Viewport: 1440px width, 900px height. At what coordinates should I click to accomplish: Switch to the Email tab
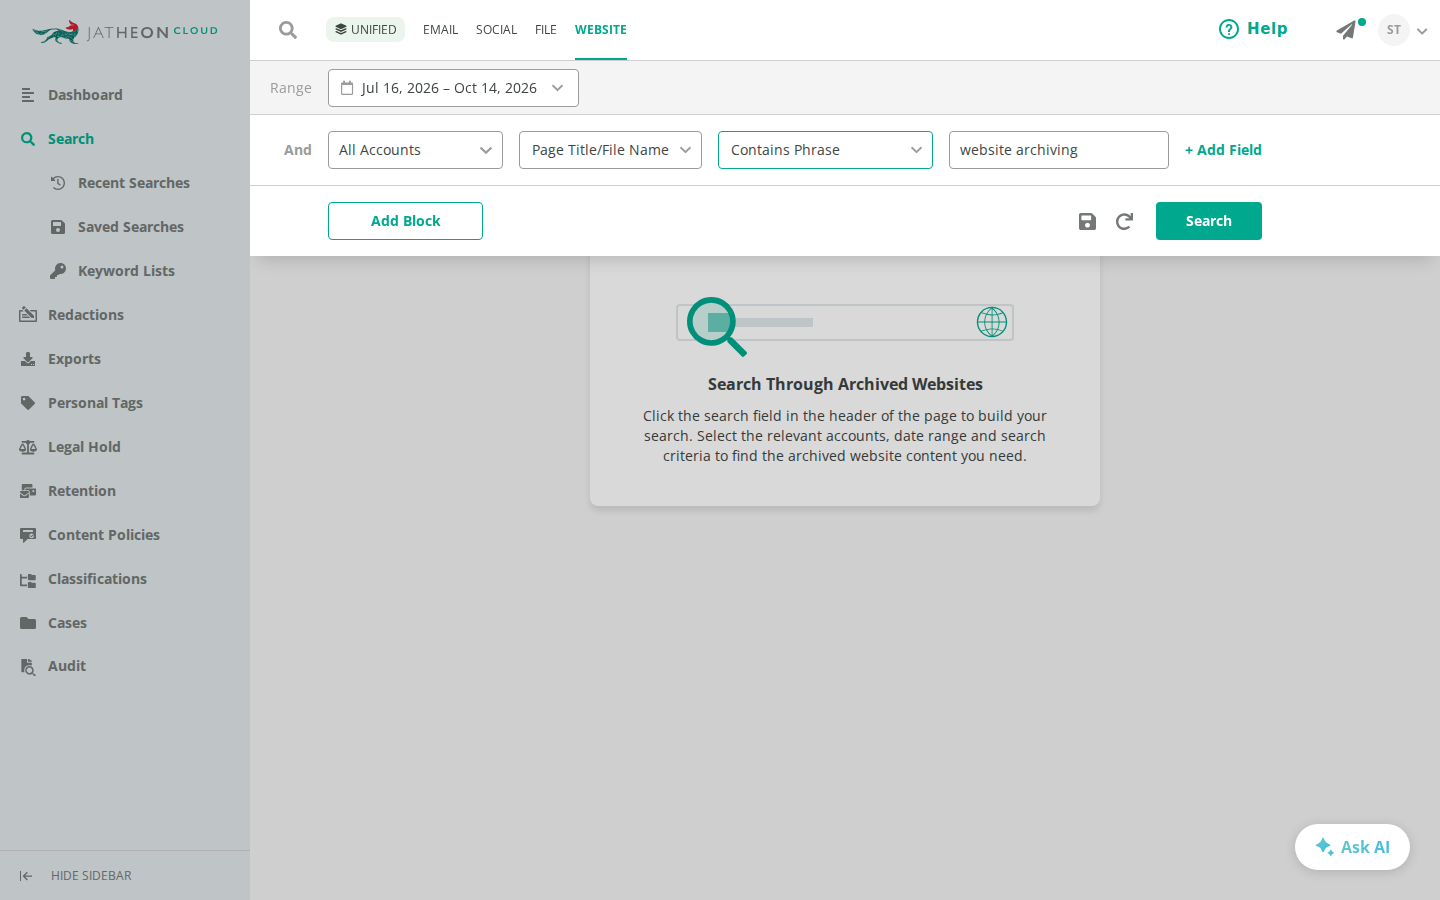coord(440,30)
